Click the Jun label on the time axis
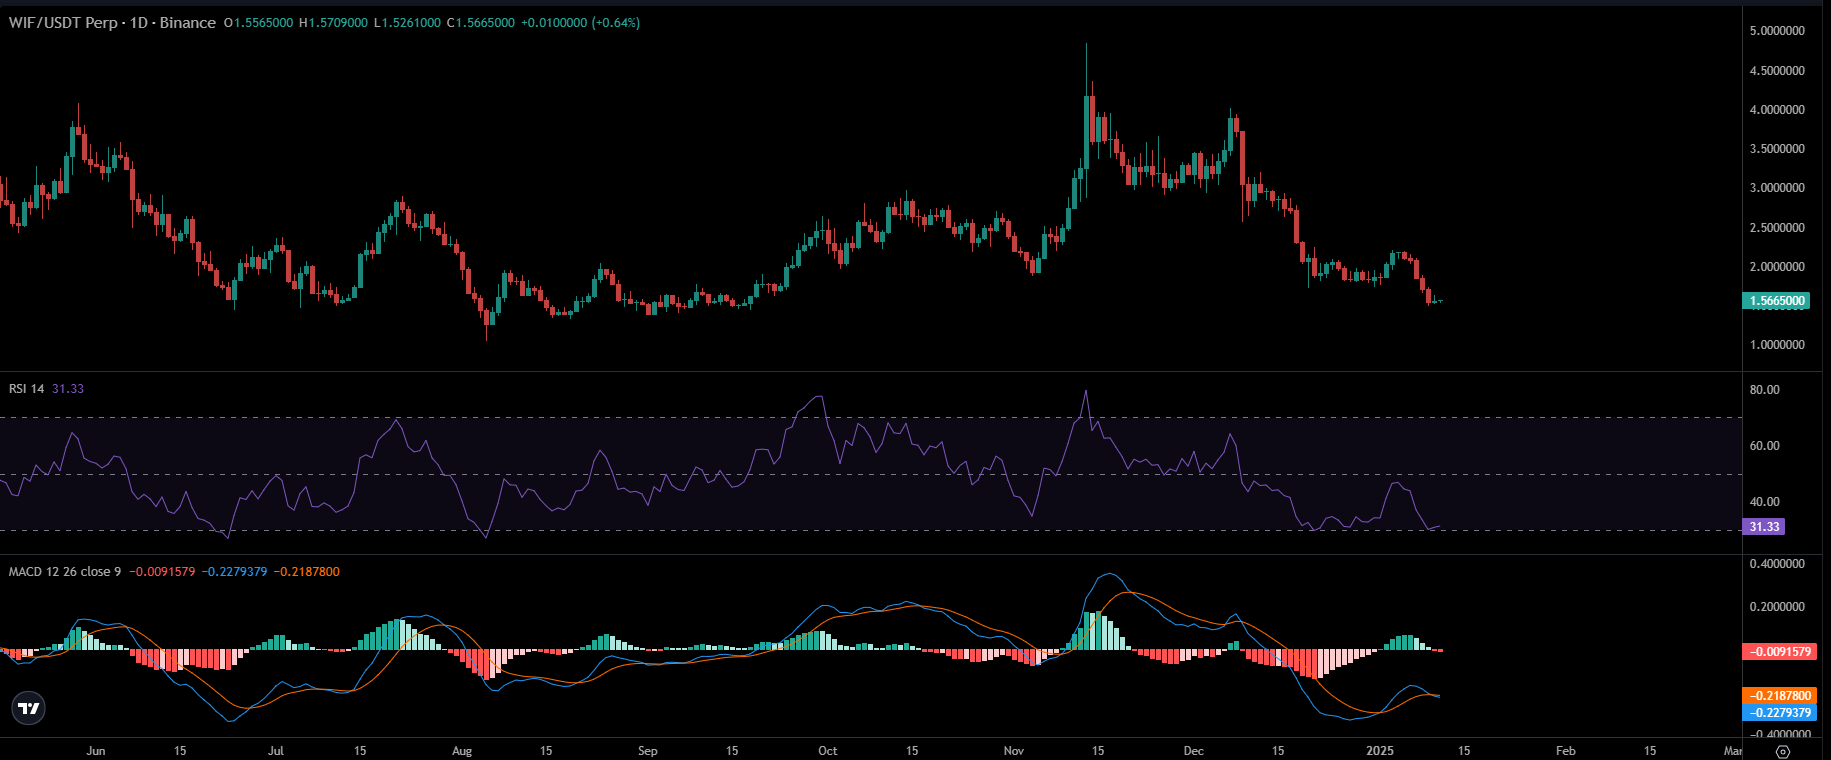The width and height of the screenshot is (1831, 760). click(x=96, y=750)
